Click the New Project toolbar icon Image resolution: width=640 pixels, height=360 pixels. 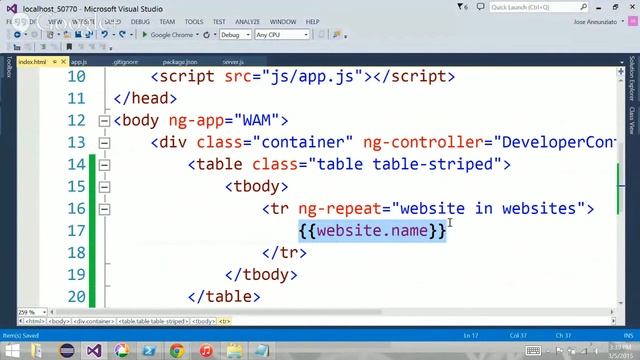tap(50, 35)
